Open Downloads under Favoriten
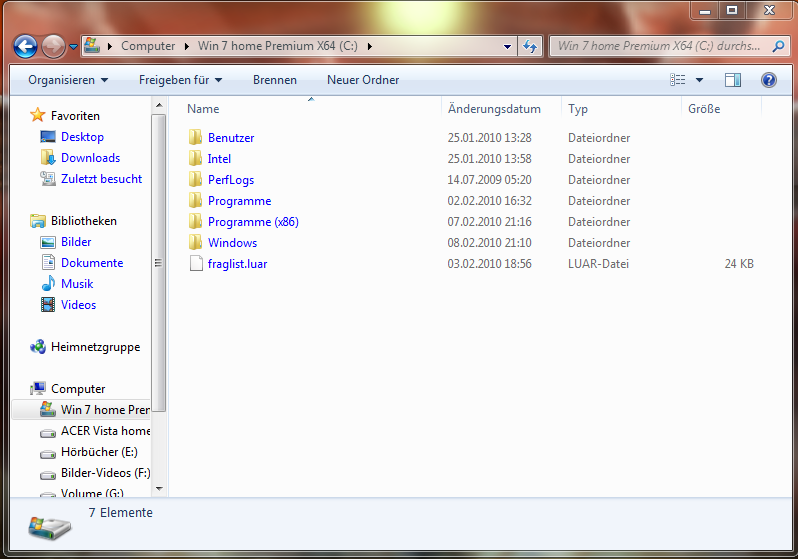The image size is (798, 559). point(91,158)
